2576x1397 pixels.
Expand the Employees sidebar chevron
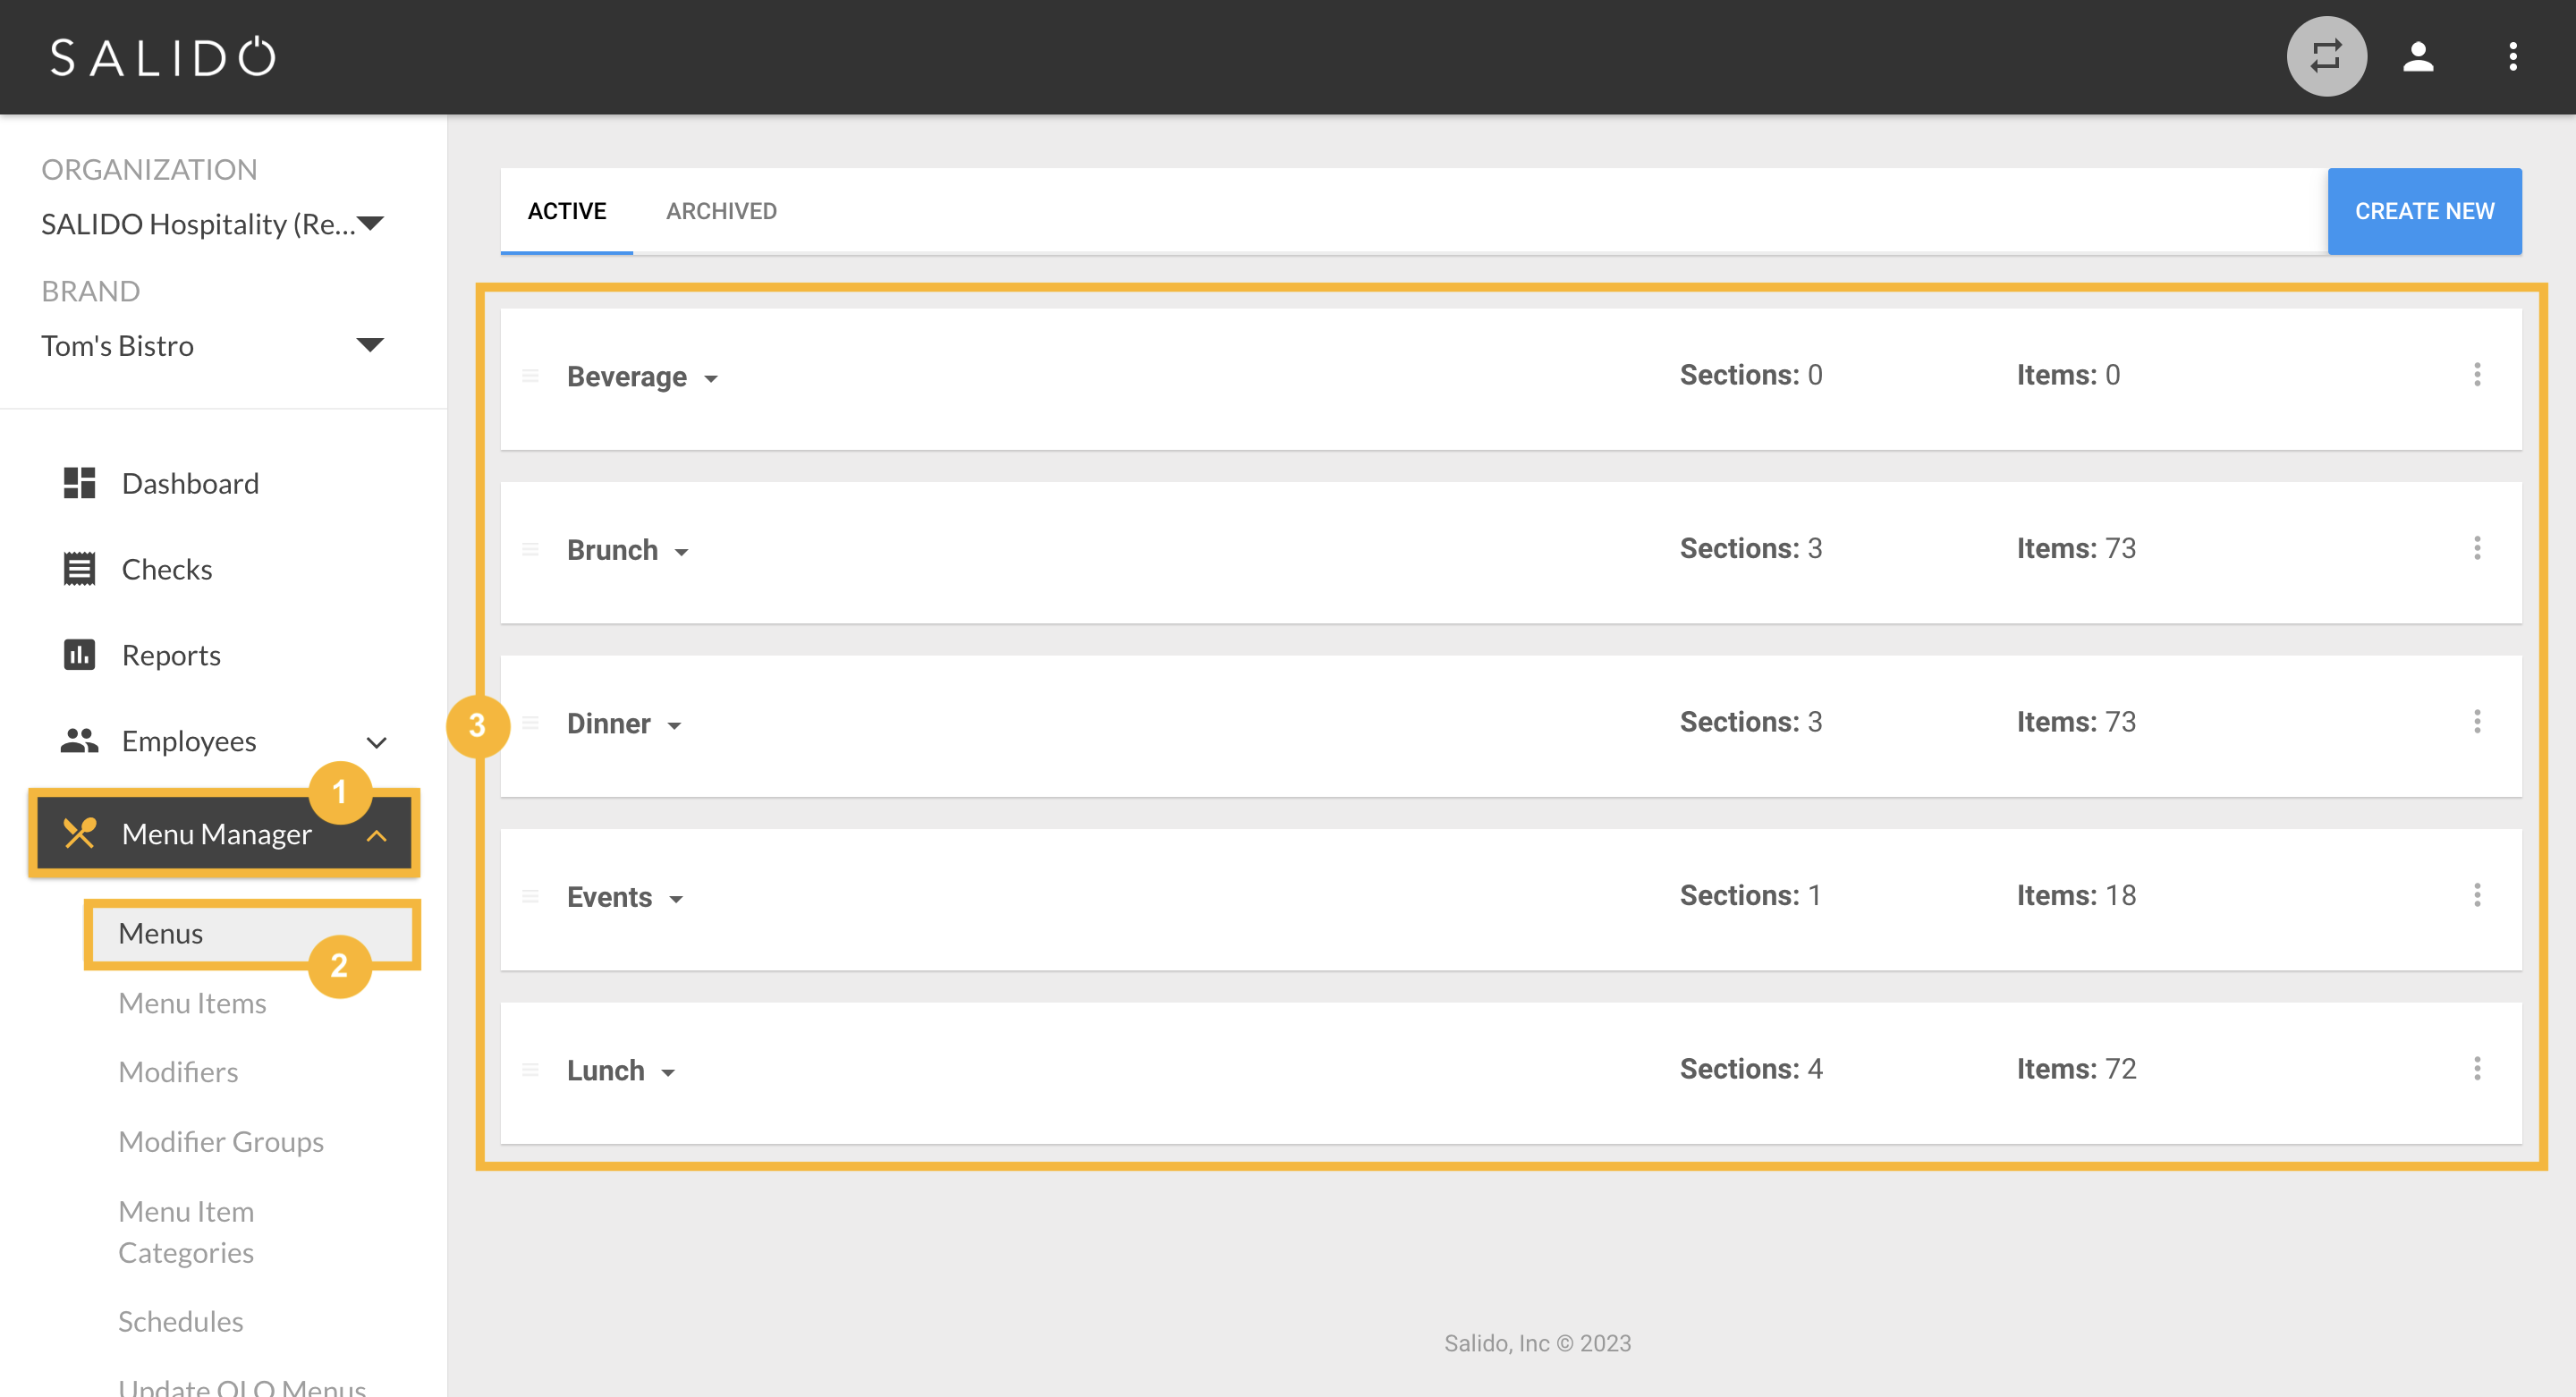click(377, 742)
